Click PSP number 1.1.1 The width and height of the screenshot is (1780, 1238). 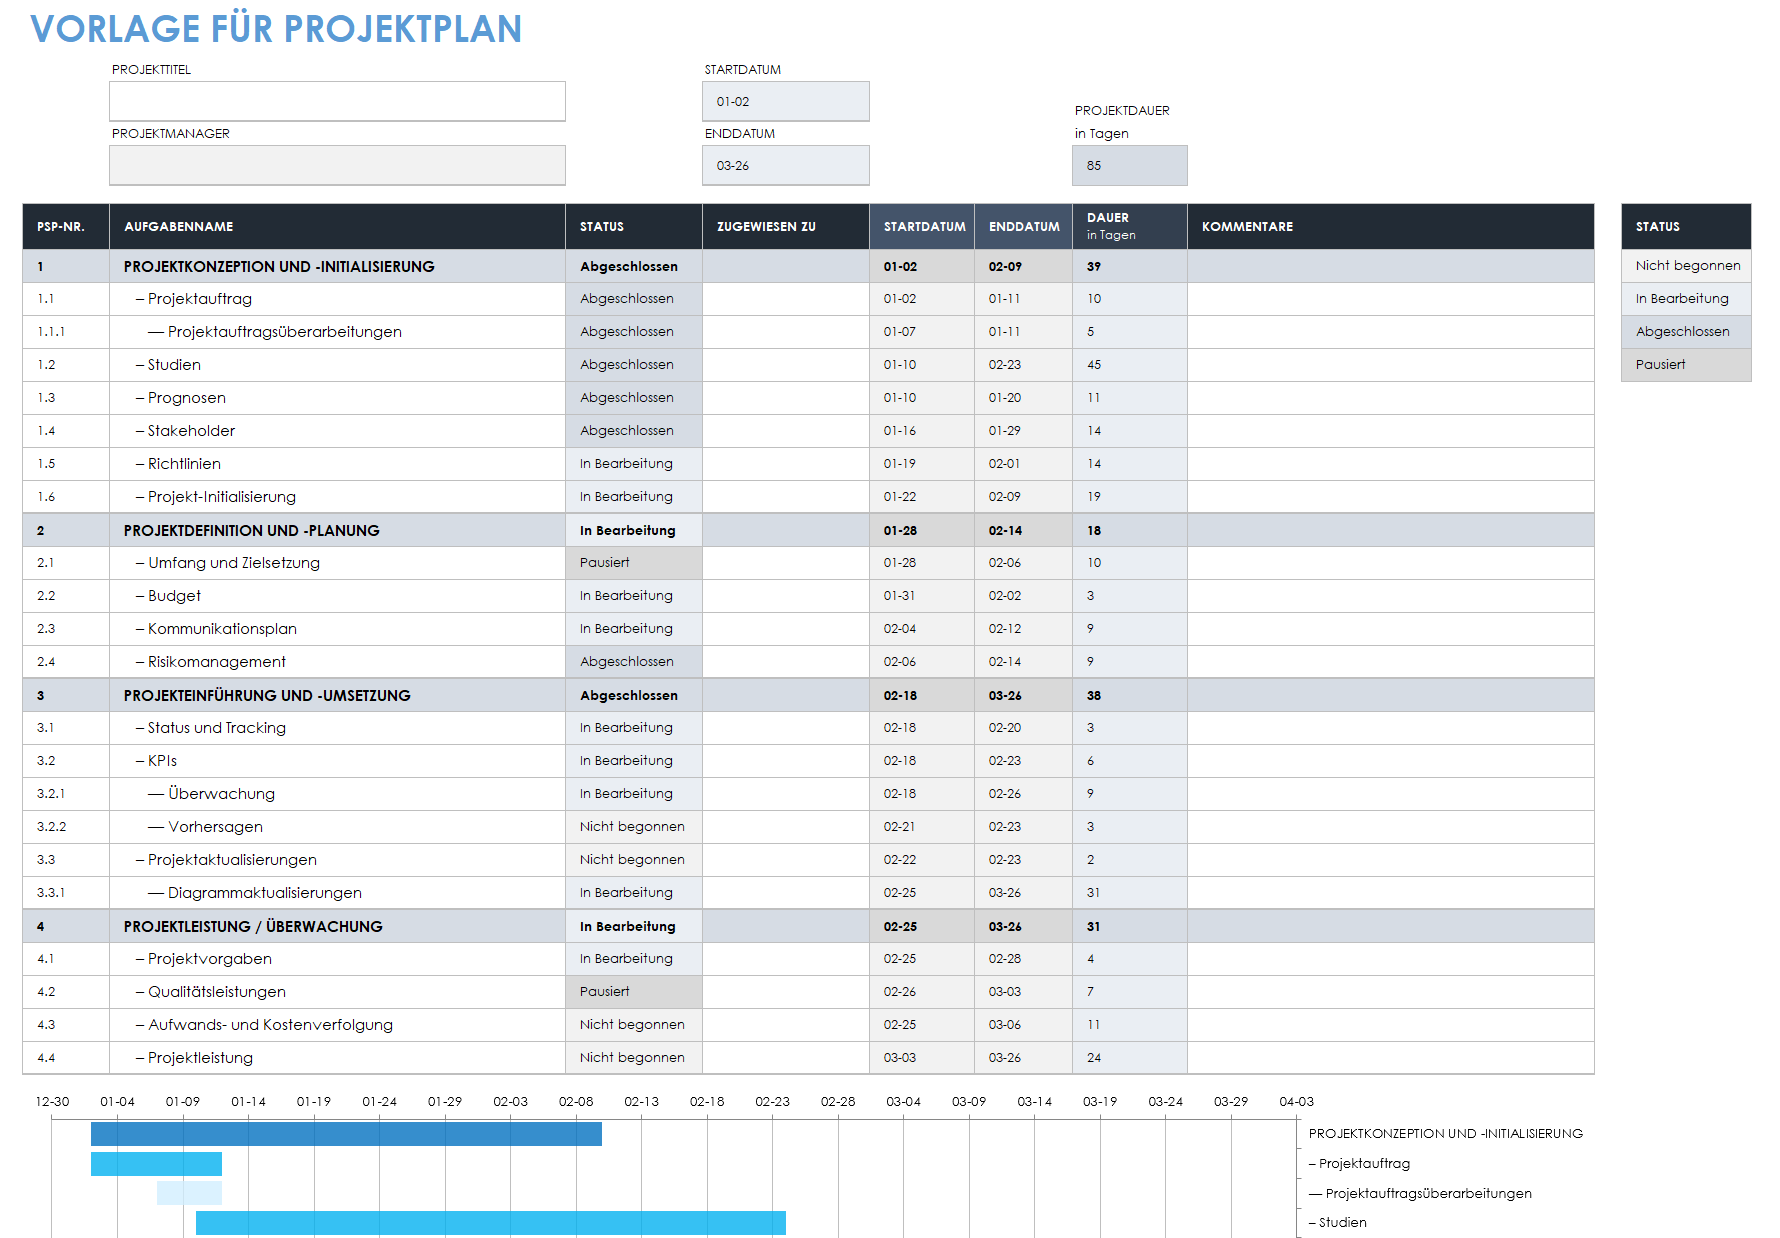click(x=66, y=332)
